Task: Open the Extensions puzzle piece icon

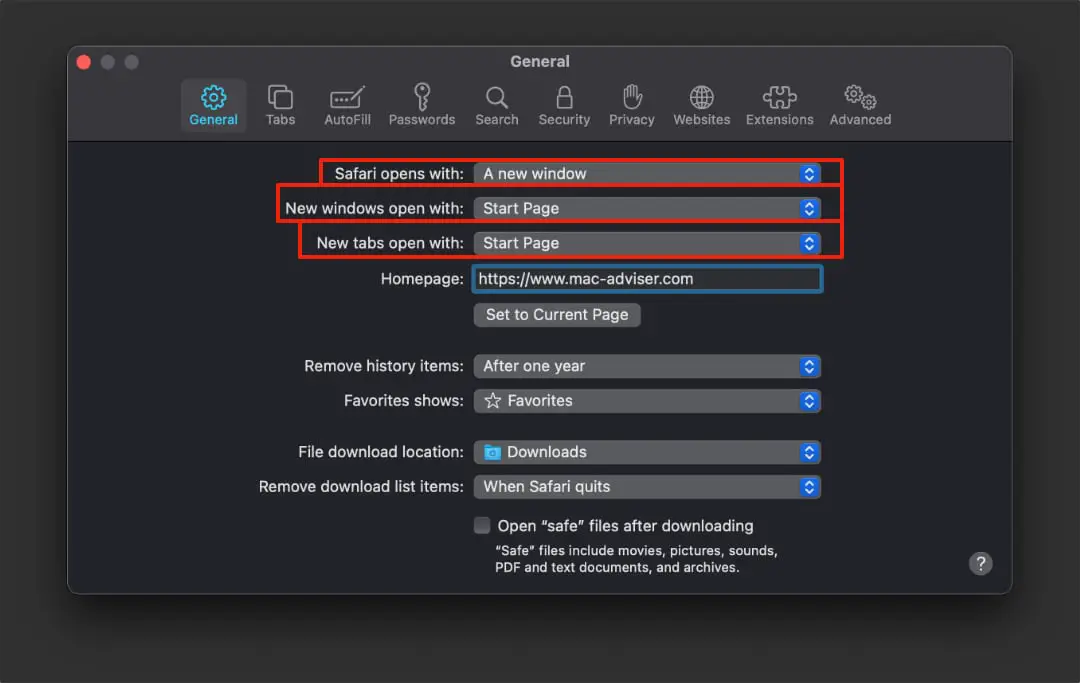Action: point(780,98)
